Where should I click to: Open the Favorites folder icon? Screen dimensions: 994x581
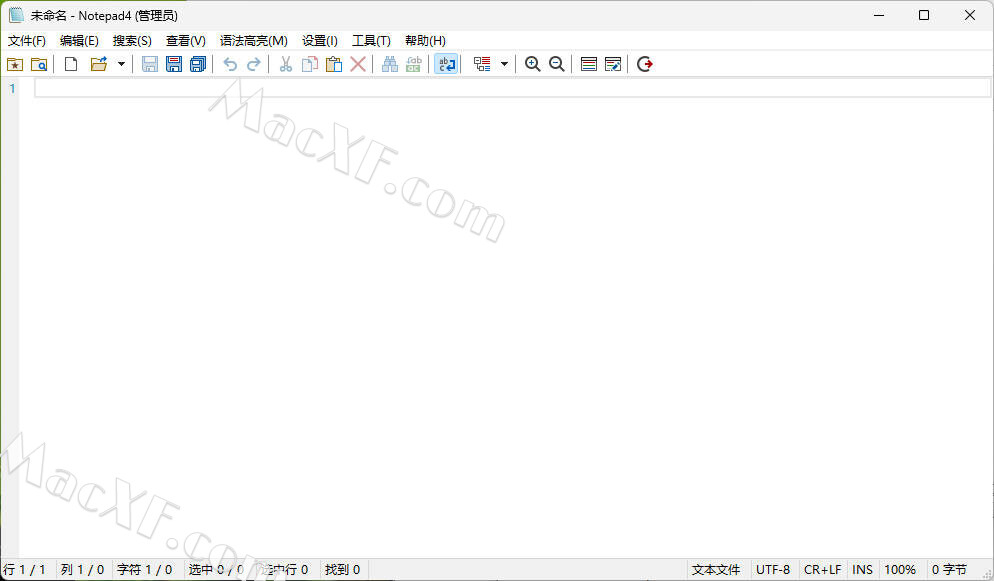coord(15,64)
